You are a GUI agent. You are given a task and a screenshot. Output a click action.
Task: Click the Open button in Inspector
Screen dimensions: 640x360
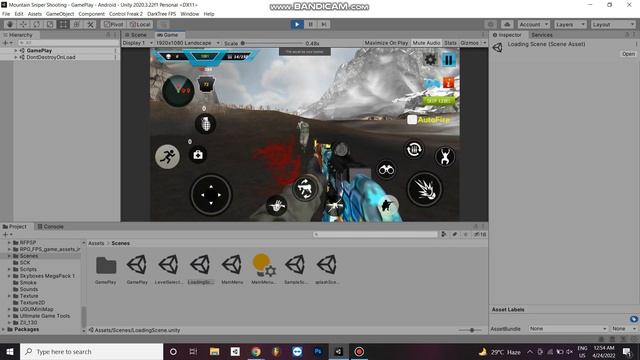point(629,54)
